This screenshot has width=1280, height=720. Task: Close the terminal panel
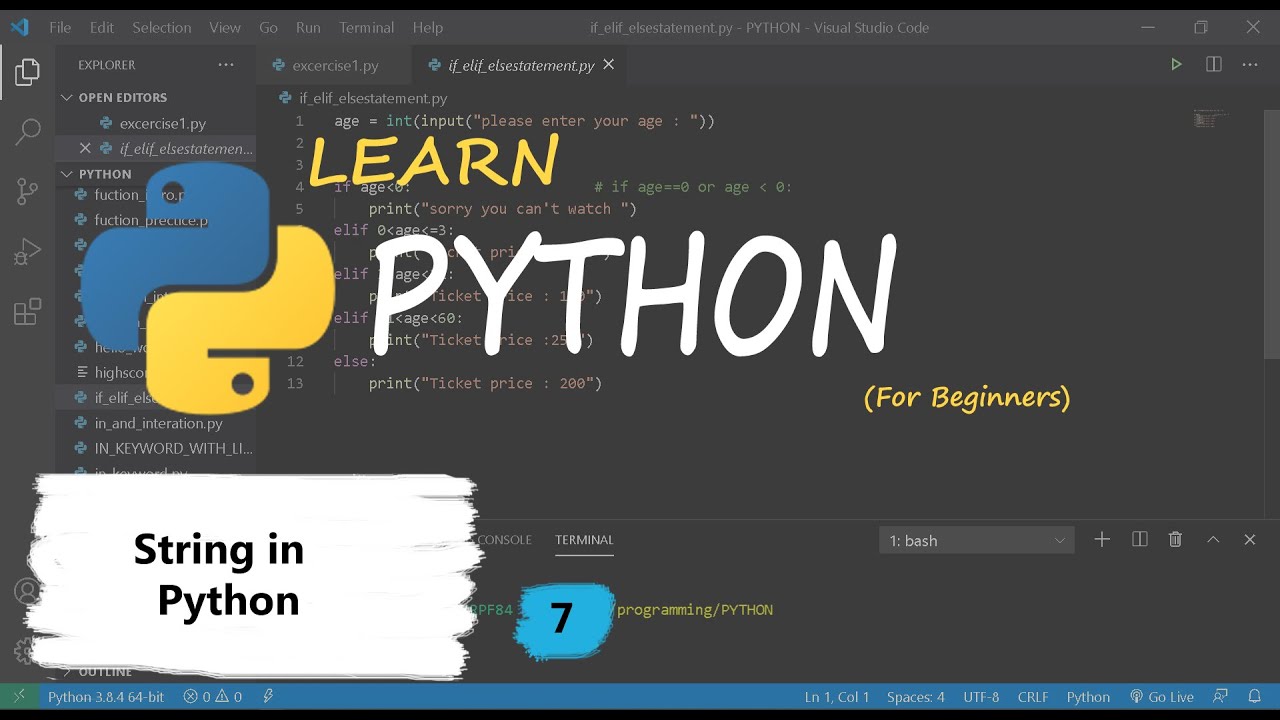1249,539
